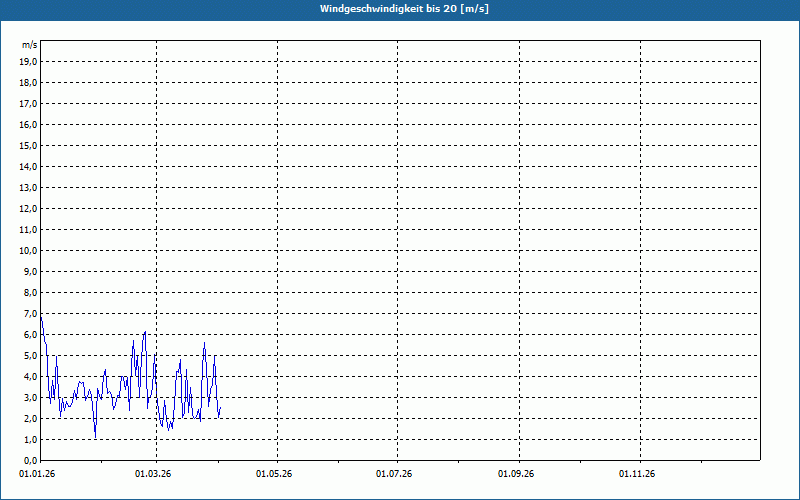Select the 17,0 y-axis label

tap(29, 104)
